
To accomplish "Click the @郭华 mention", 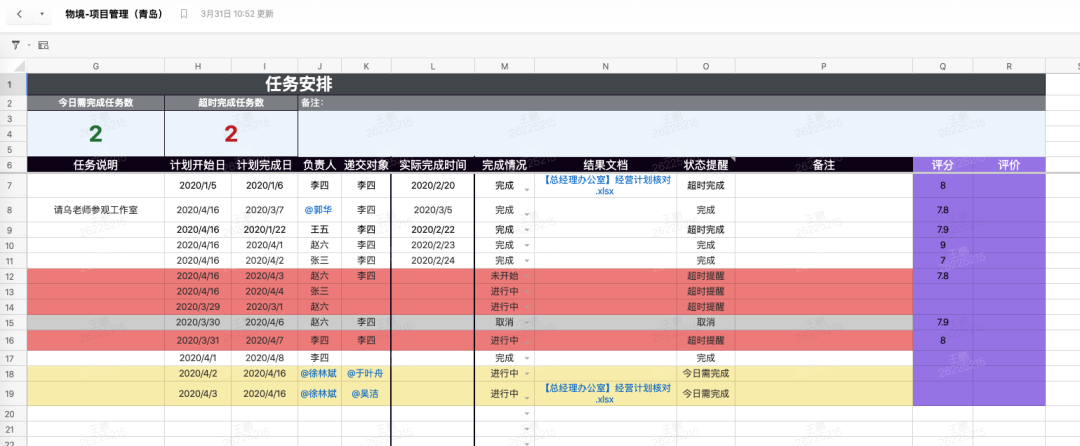I will 319,210.
